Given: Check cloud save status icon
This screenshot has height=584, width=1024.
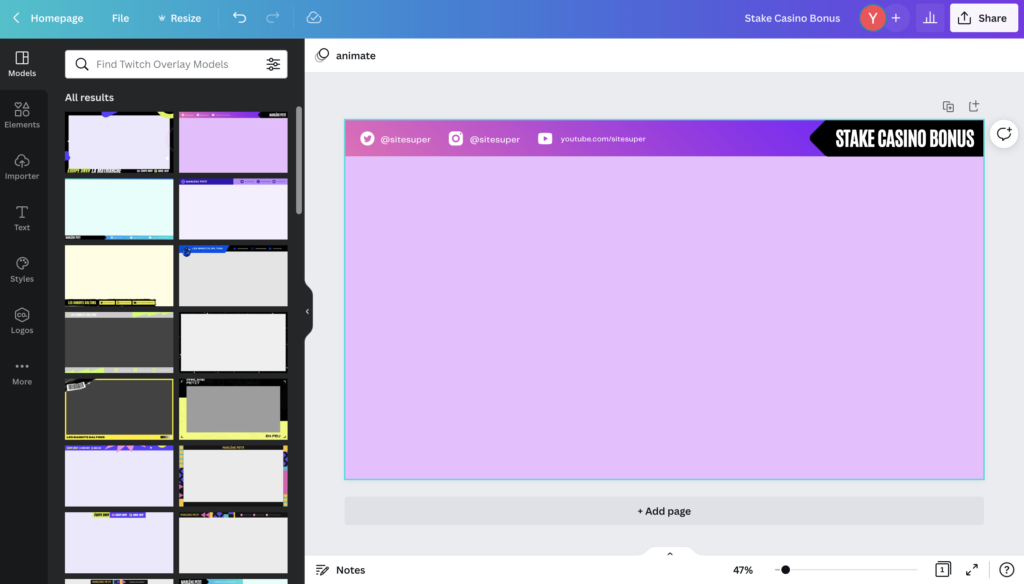Looking at the screenshot, I should pyautogui.click(x=313, y=18).
